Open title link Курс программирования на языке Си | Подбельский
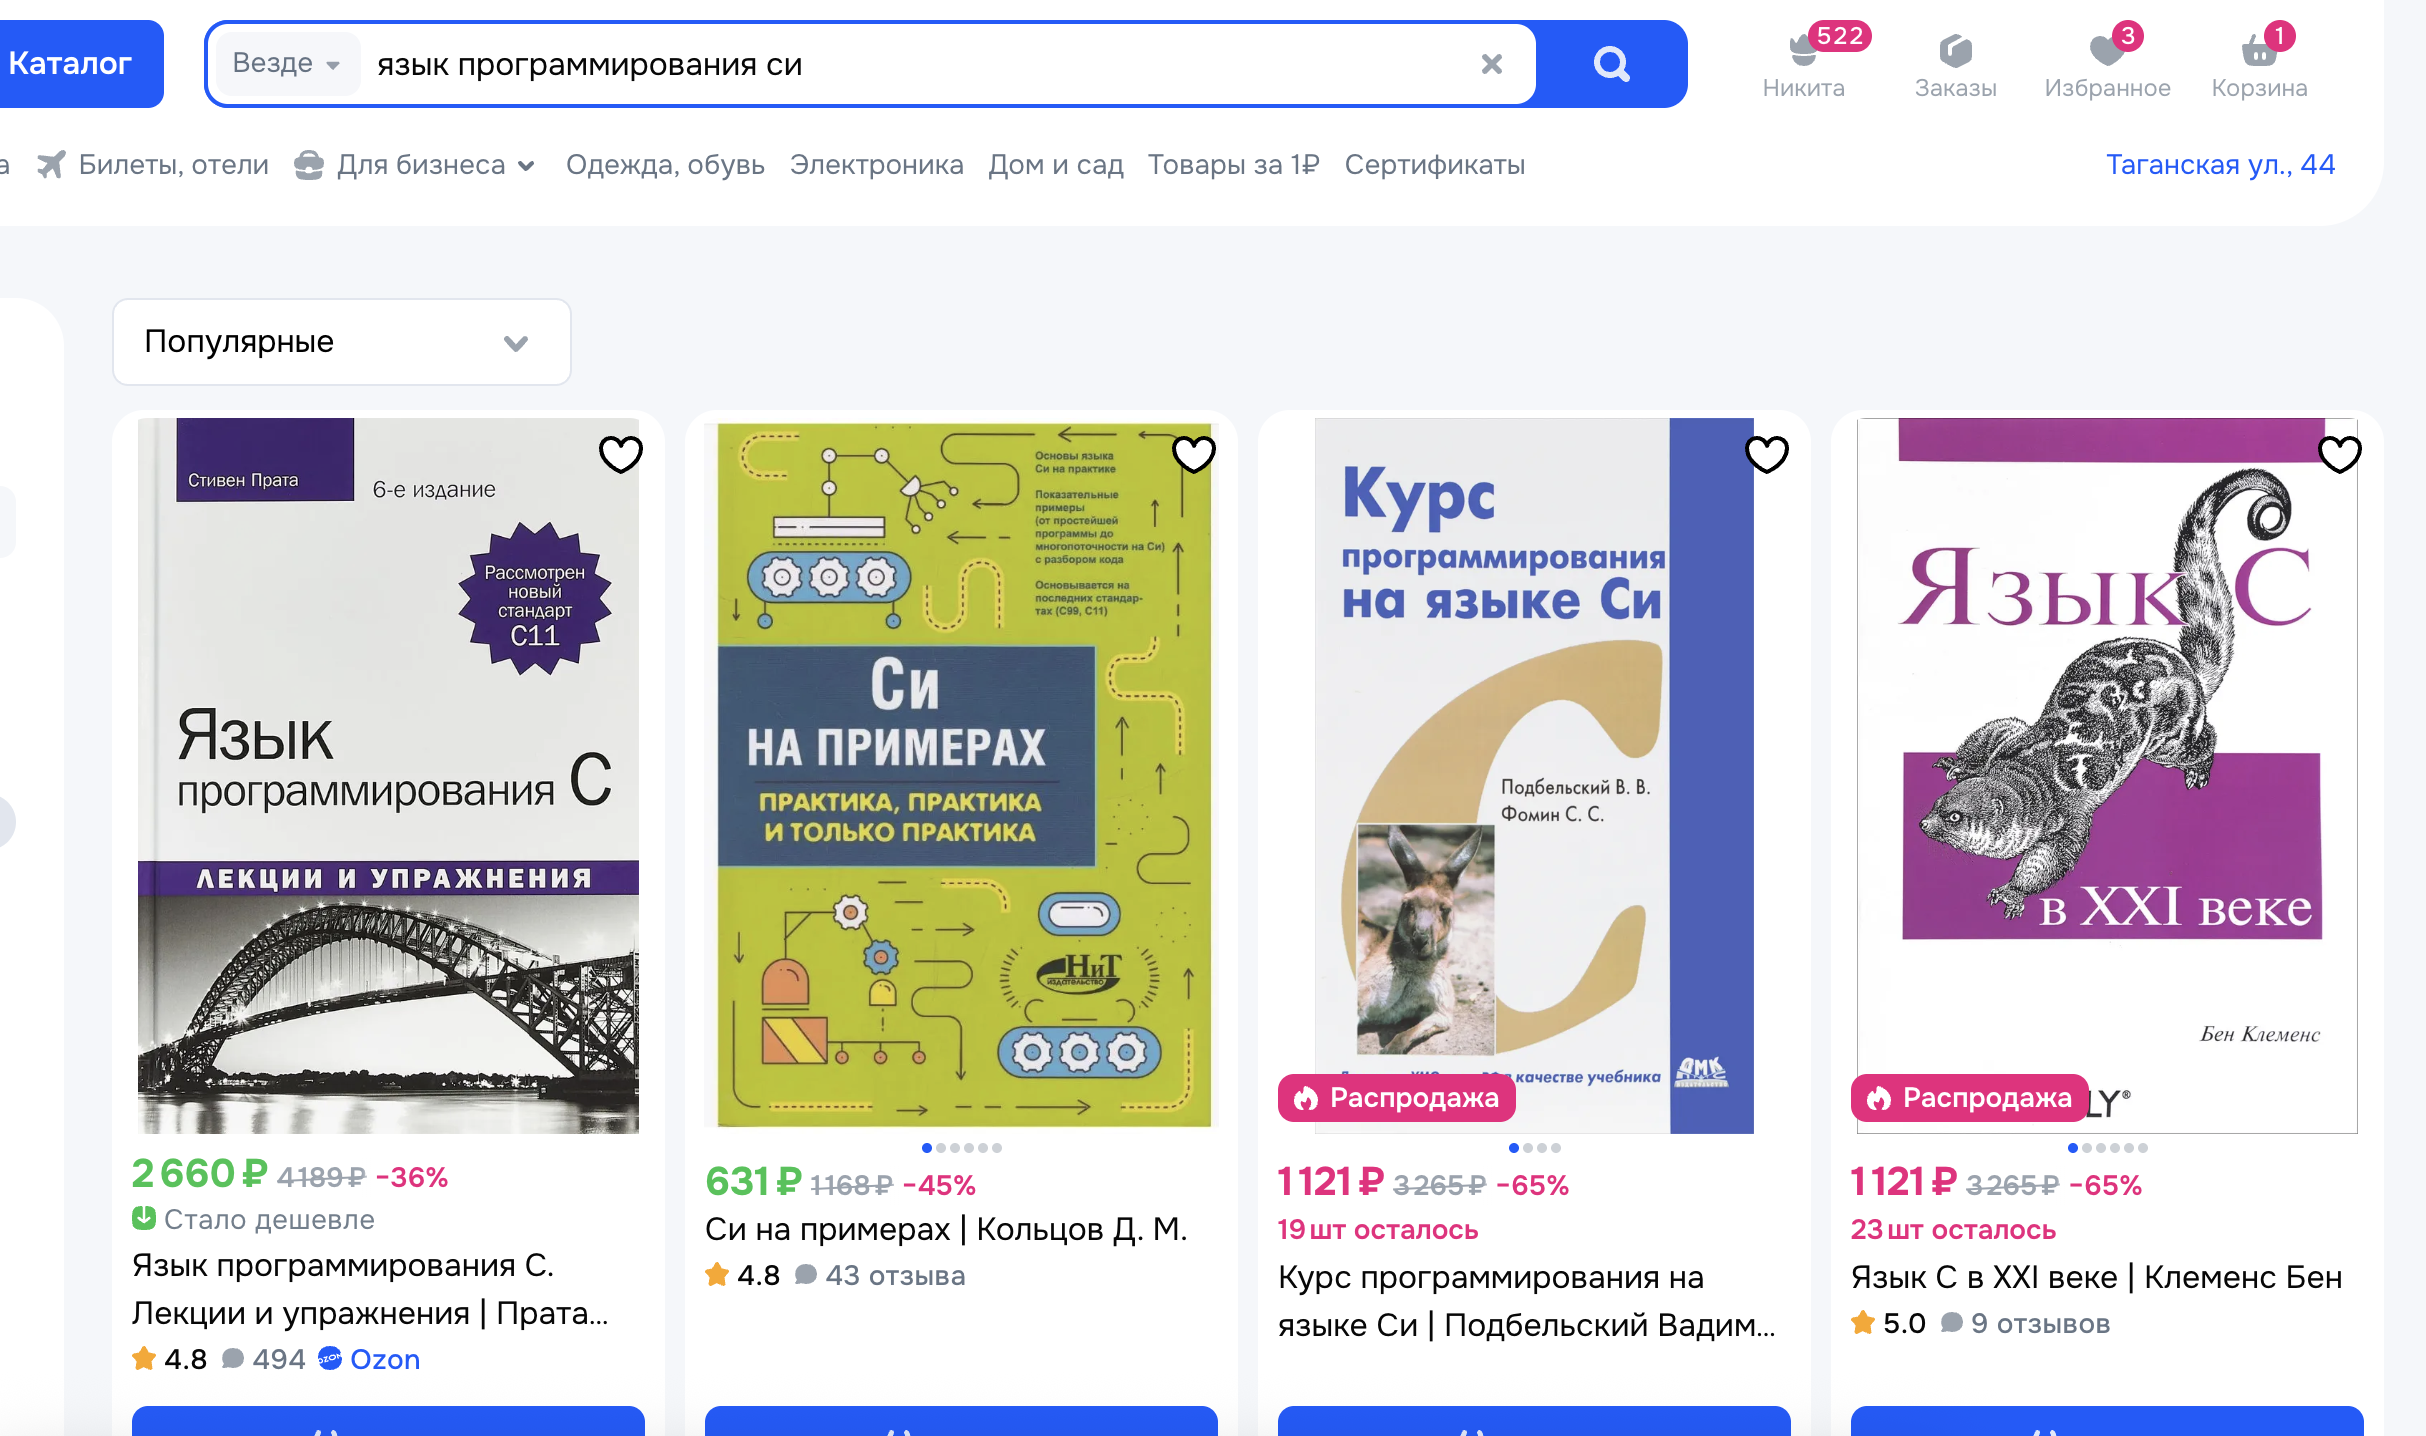This screenshot has height=1436, width=2426. click(x=1526, y=1301)
